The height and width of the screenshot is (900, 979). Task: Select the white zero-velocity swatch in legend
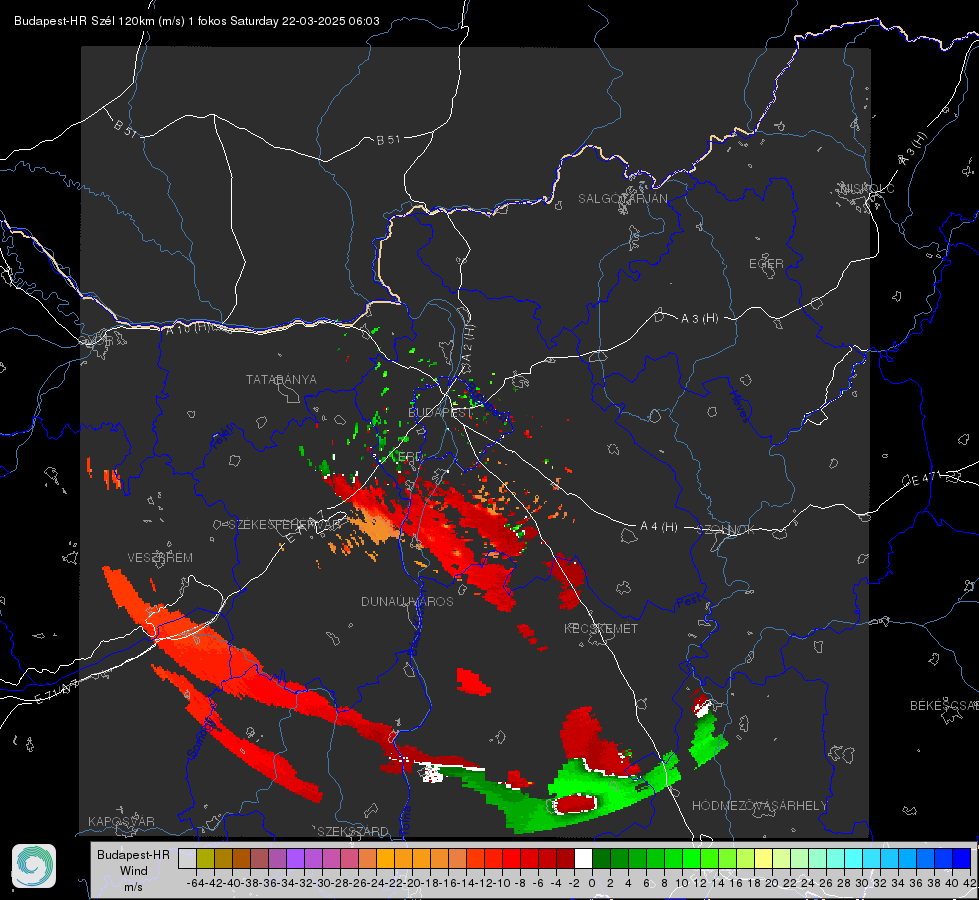[x=583, y=858]
